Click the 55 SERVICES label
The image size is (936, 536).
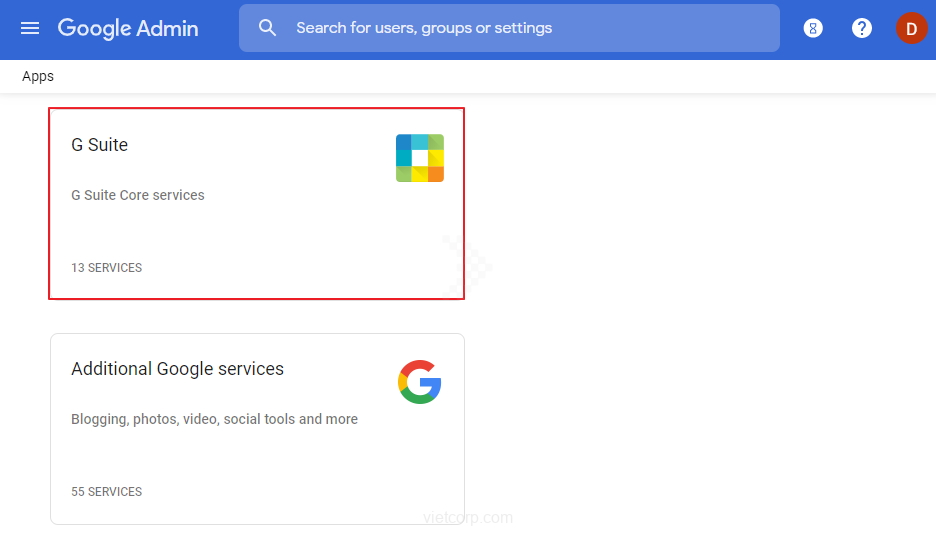[x=106, y=492]
